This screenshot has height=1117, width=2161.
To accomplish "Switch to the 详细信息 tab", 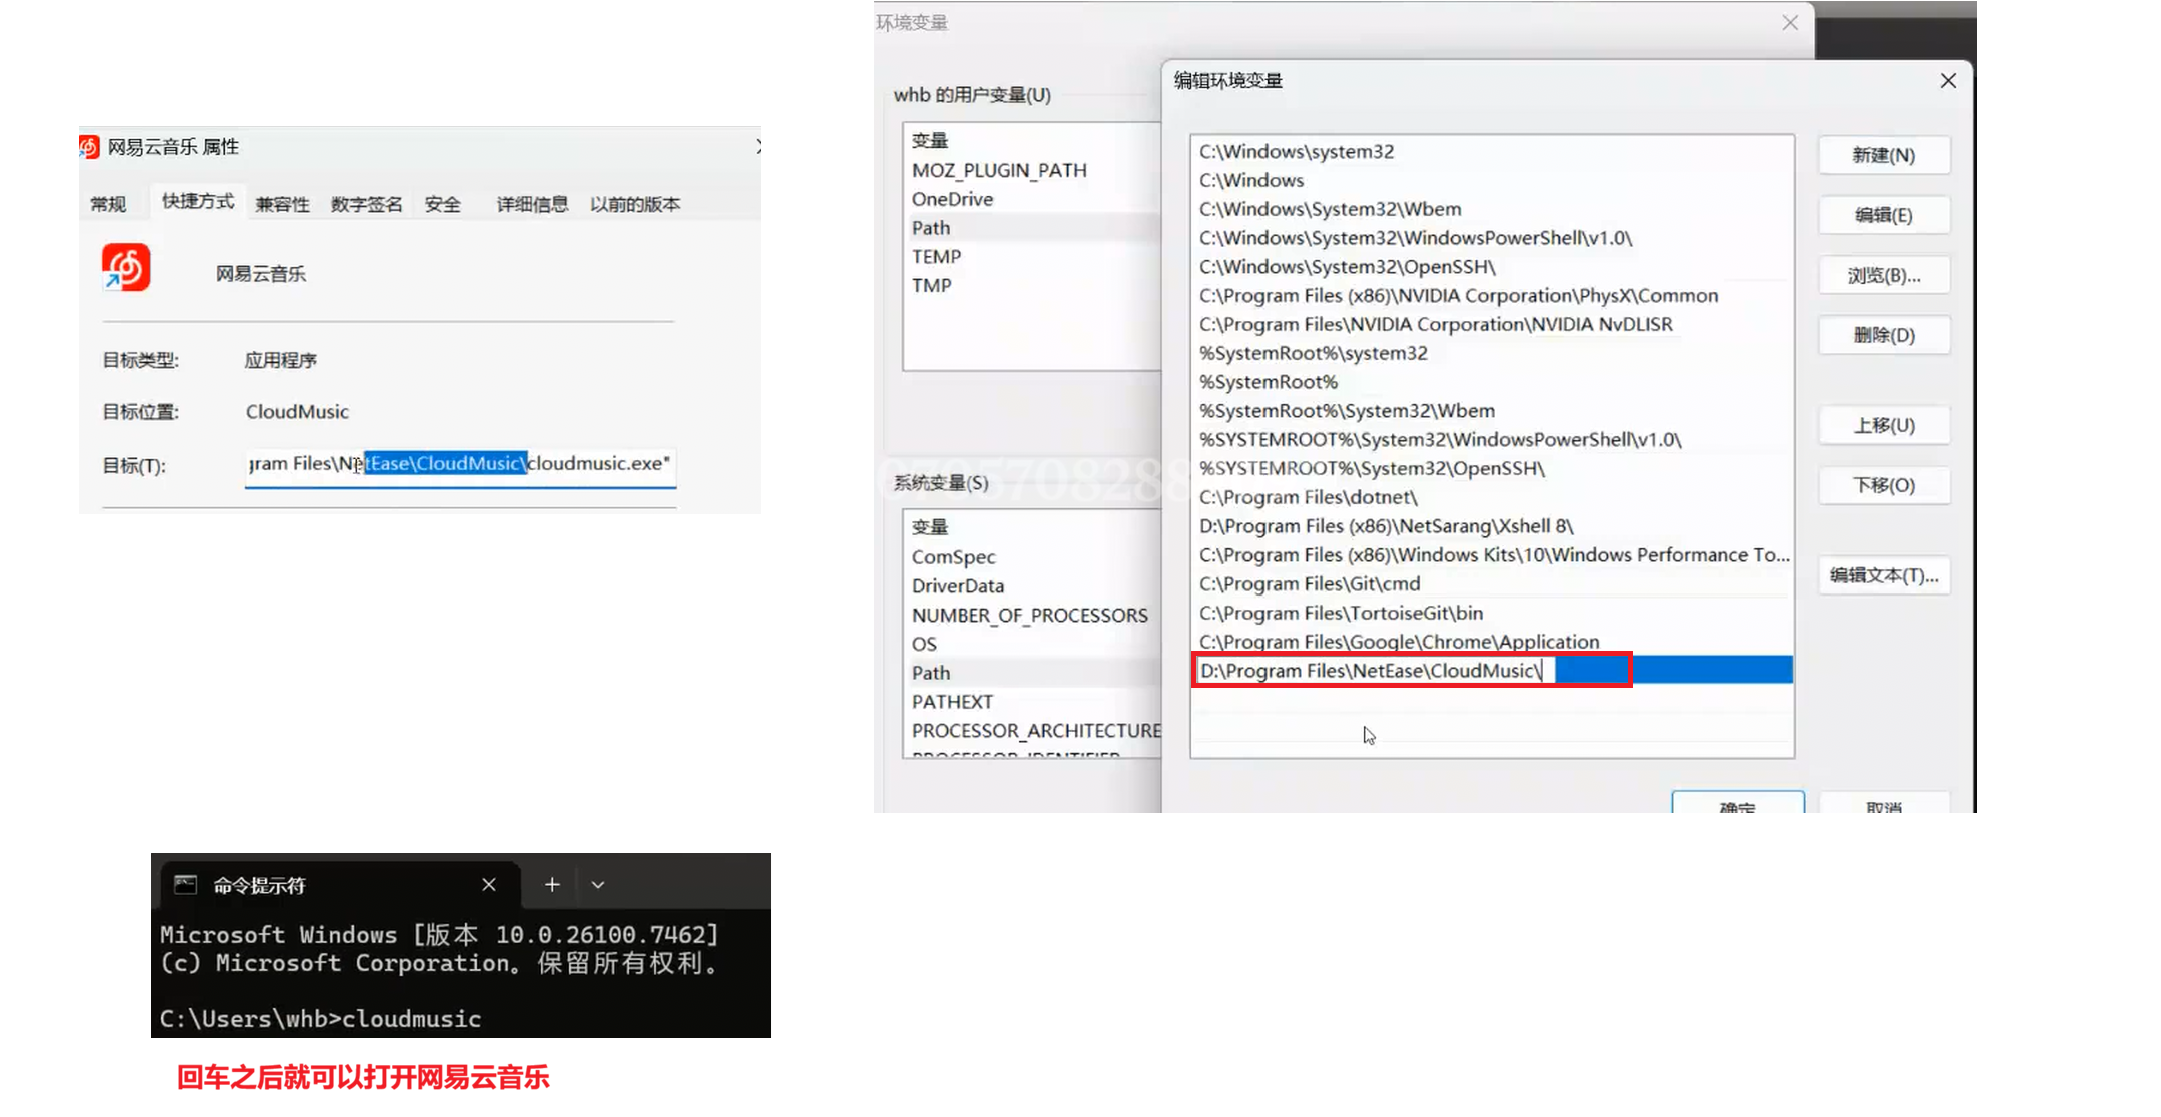I will point(532,204).
